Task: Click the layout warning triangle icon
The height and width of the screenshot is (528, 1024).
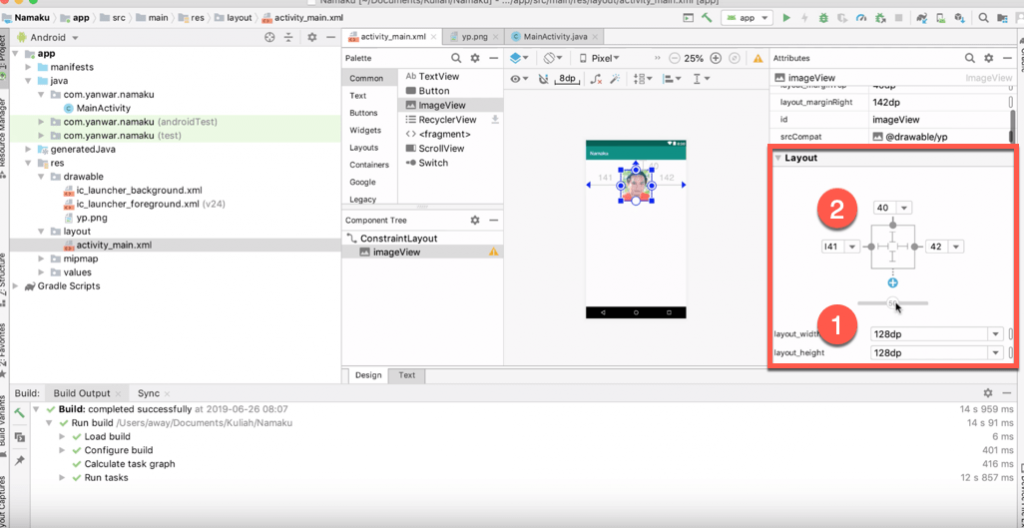Action: pos(757,58)
